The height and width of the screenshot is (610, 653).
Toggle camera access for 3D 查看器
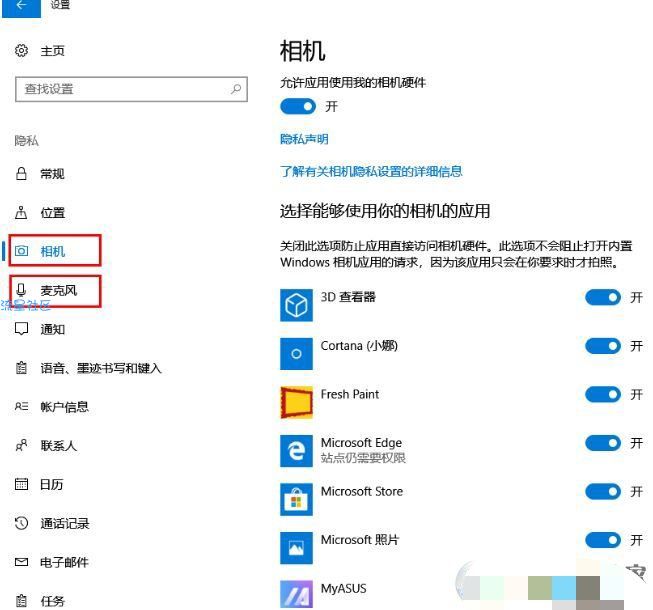click(x=603, y=297)
